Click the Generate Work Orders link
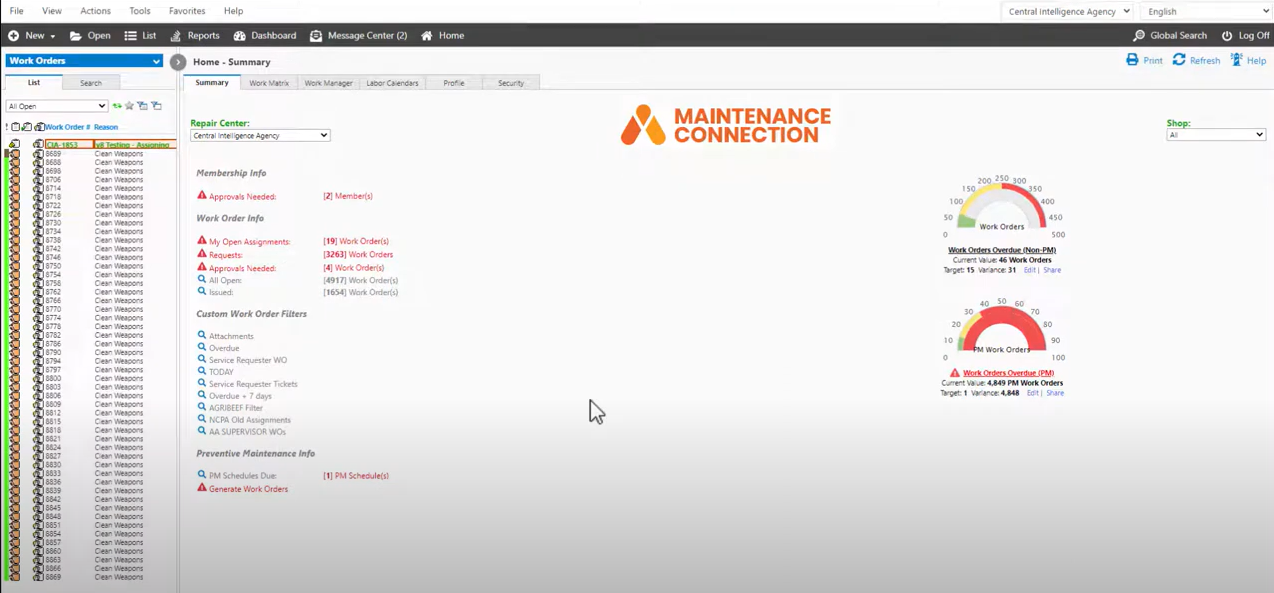The width and height of the screenshot is (1274, 593). [x=248, y=489]
